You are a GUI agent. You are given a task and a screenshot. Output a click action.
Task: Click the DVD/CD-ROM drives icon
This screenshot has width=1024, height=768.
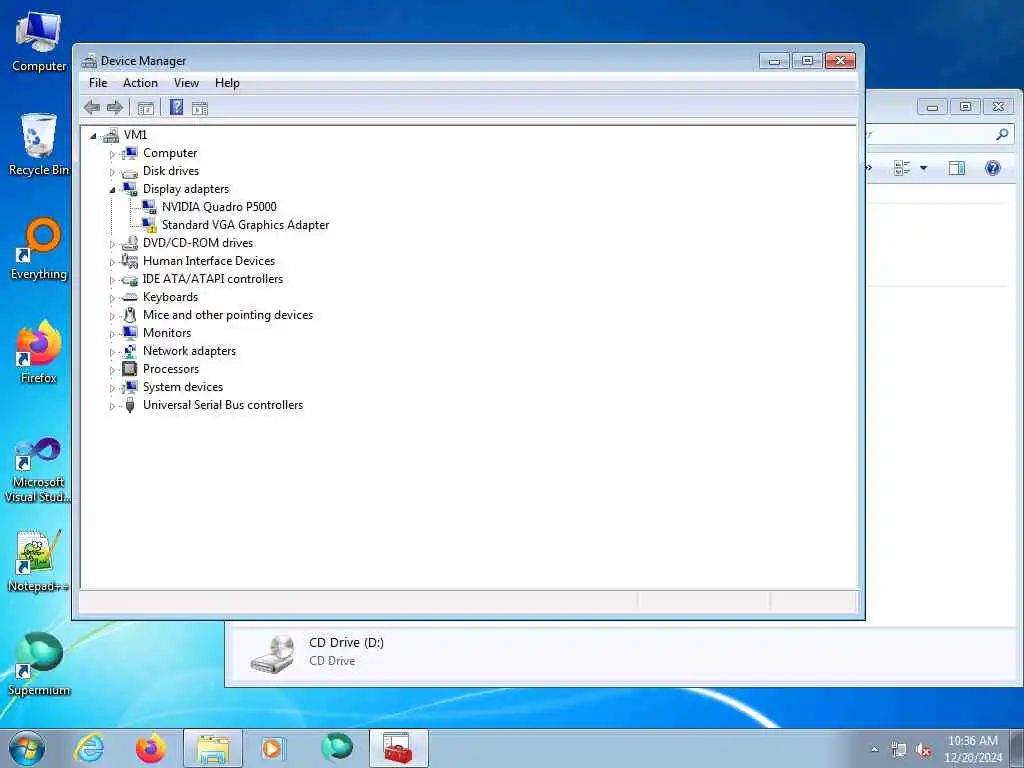point(130,243)
